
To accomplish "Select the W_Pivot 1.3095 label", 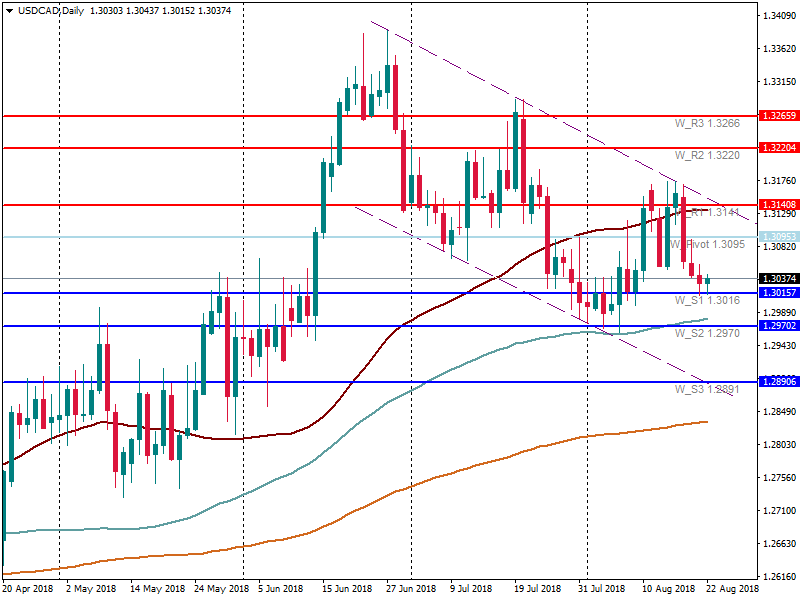I will tap(706, 245).
